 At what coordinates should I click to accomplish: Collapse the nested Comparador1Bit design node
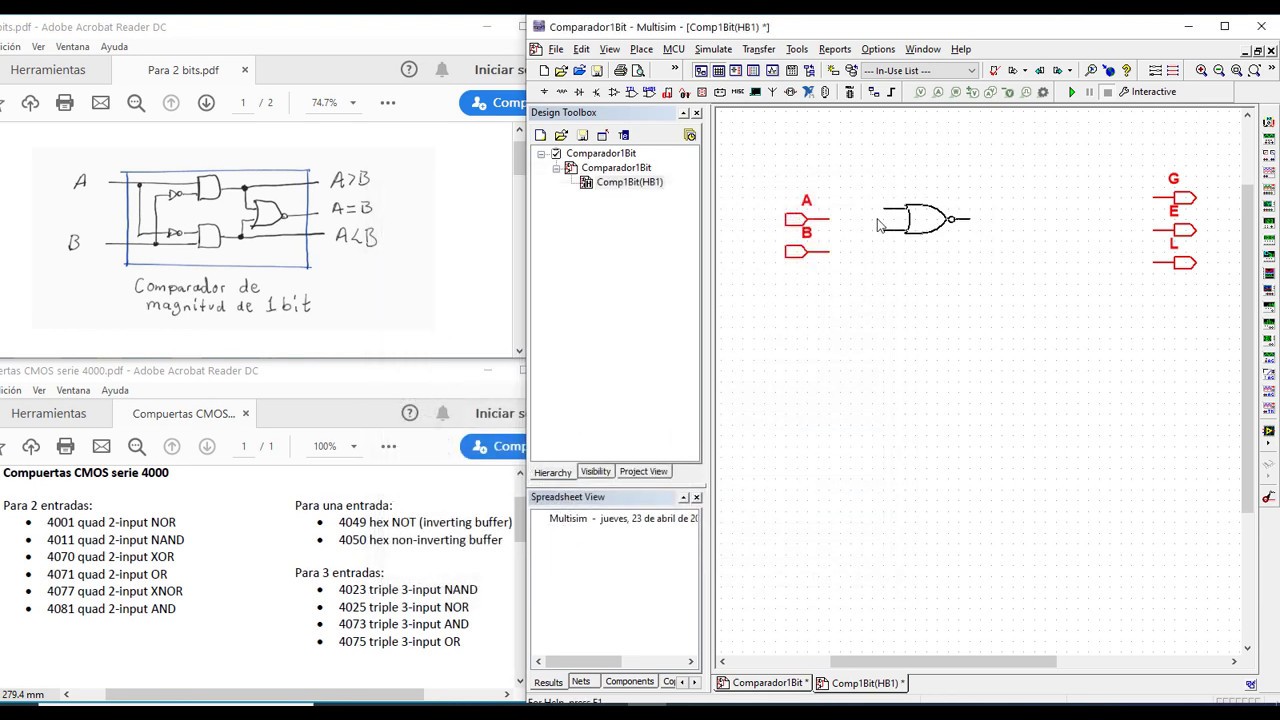click(557, 168)
